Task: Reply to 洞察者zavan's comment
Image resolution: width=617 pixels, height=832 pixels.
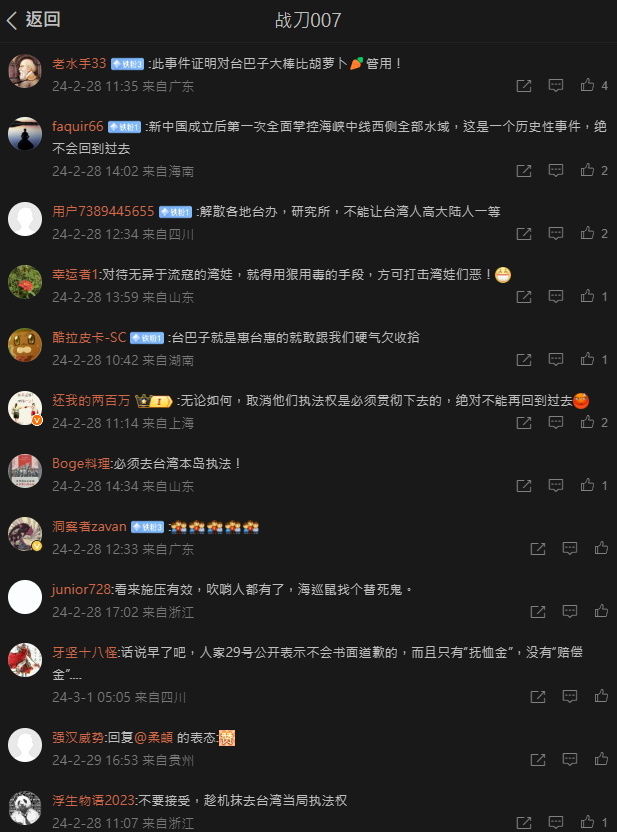Action: [x=570, y=548]
